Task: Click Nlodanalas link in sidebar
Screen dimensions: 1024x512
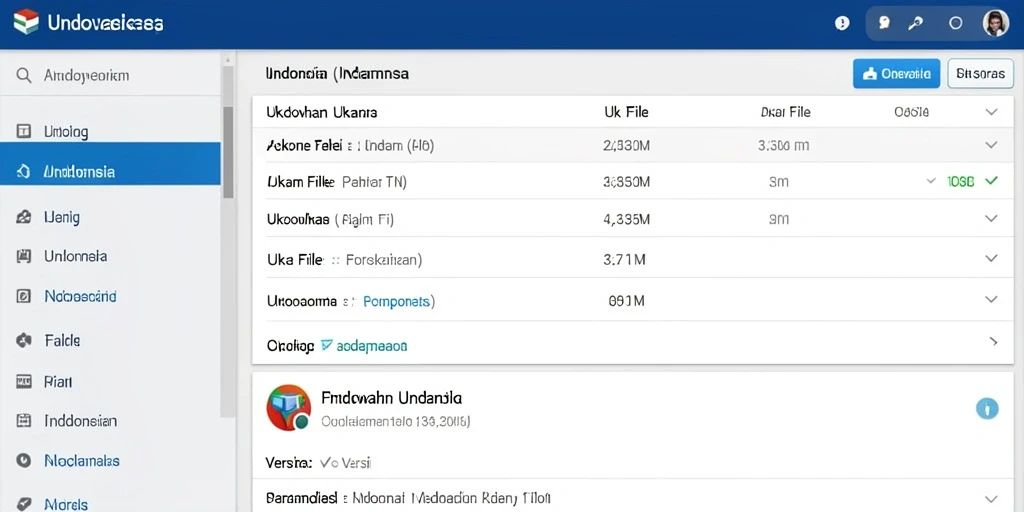Action: [82, 460]
